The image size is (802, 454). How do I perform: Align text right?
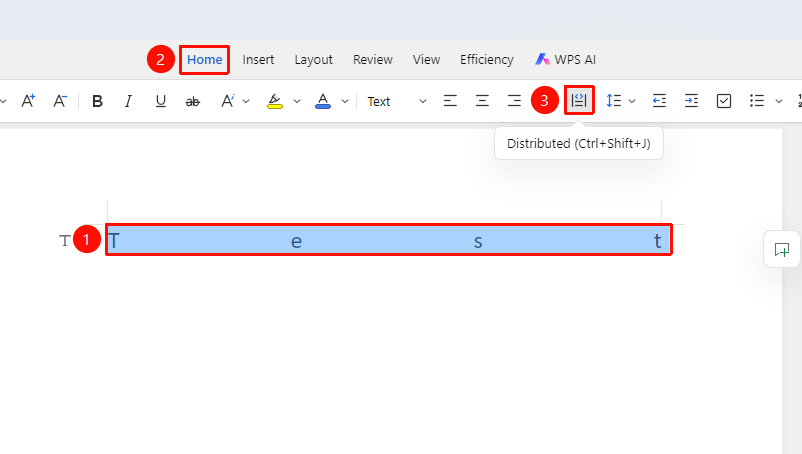pos(514,101)
